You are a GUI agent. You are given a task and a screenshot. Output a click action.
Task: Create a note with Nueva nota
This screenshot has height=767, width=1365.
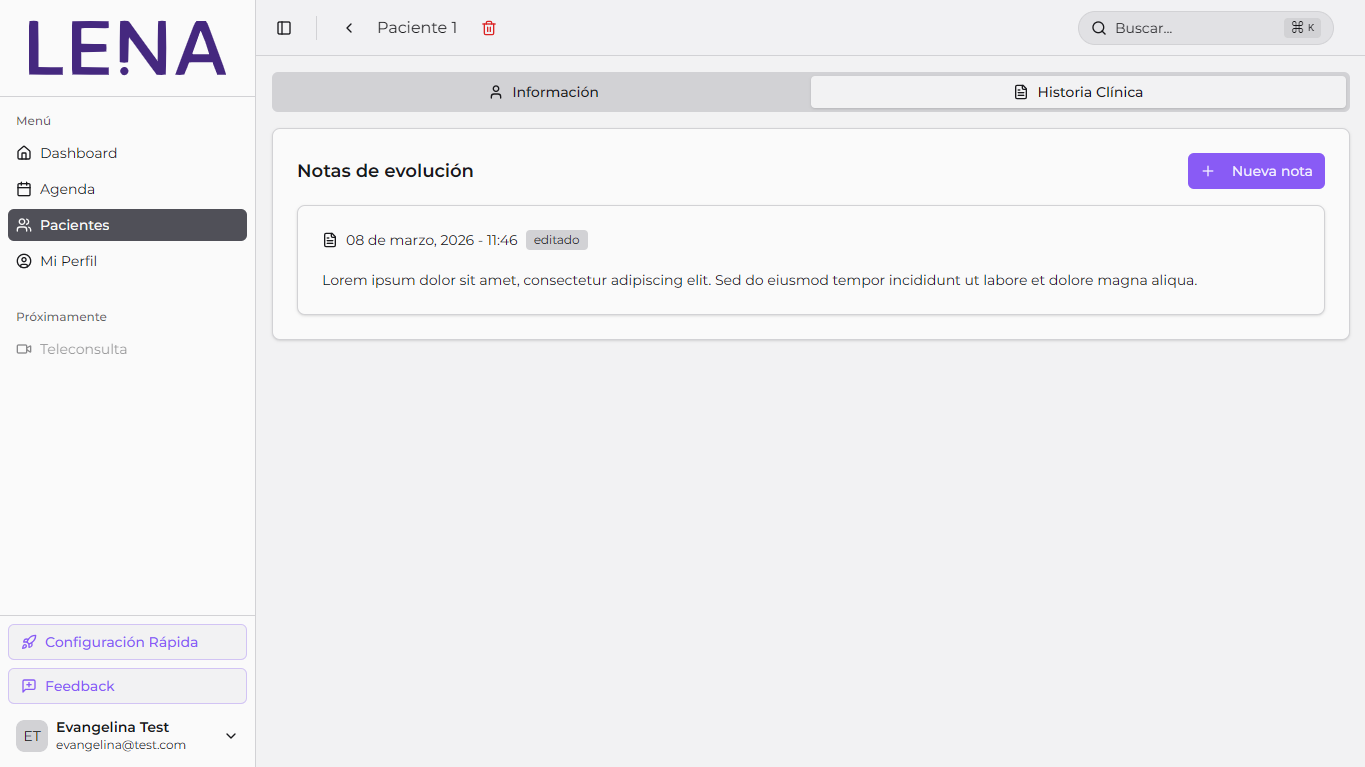coord(1256,171)
